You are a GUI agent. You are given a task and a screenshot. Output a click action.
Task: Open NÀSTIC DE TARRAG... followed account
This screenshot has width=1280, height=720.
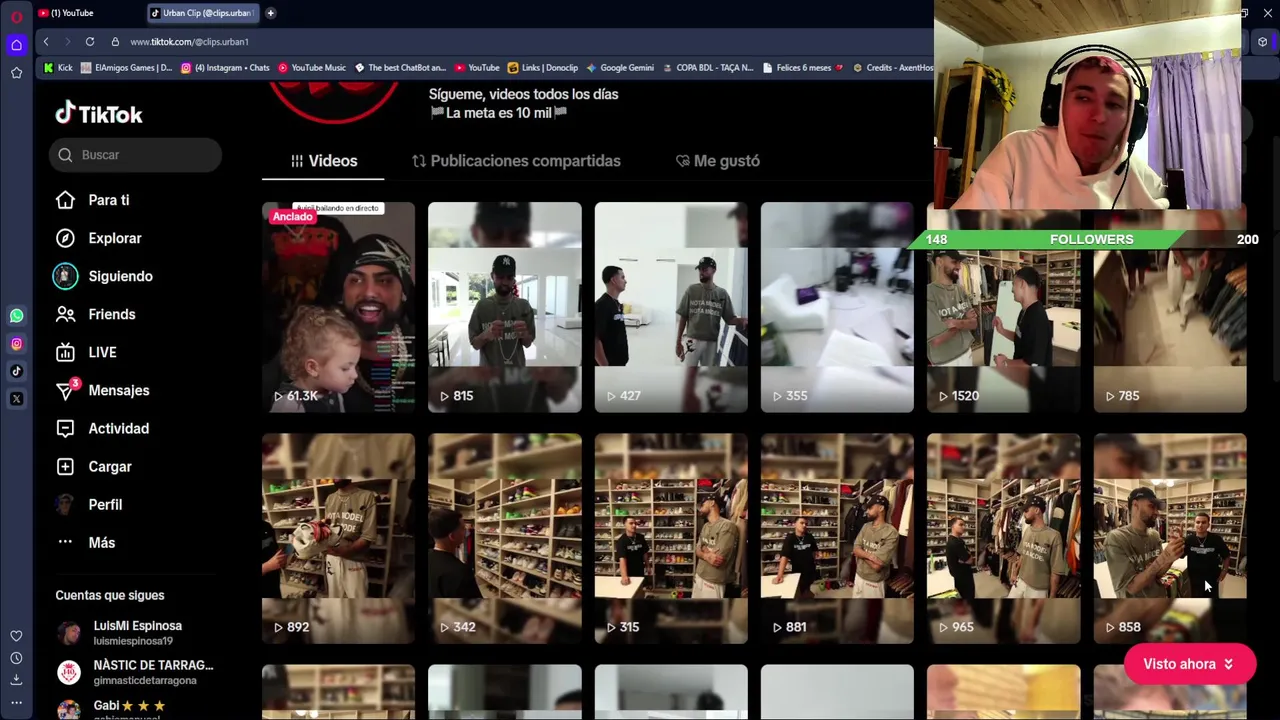(x=133, y=672)
